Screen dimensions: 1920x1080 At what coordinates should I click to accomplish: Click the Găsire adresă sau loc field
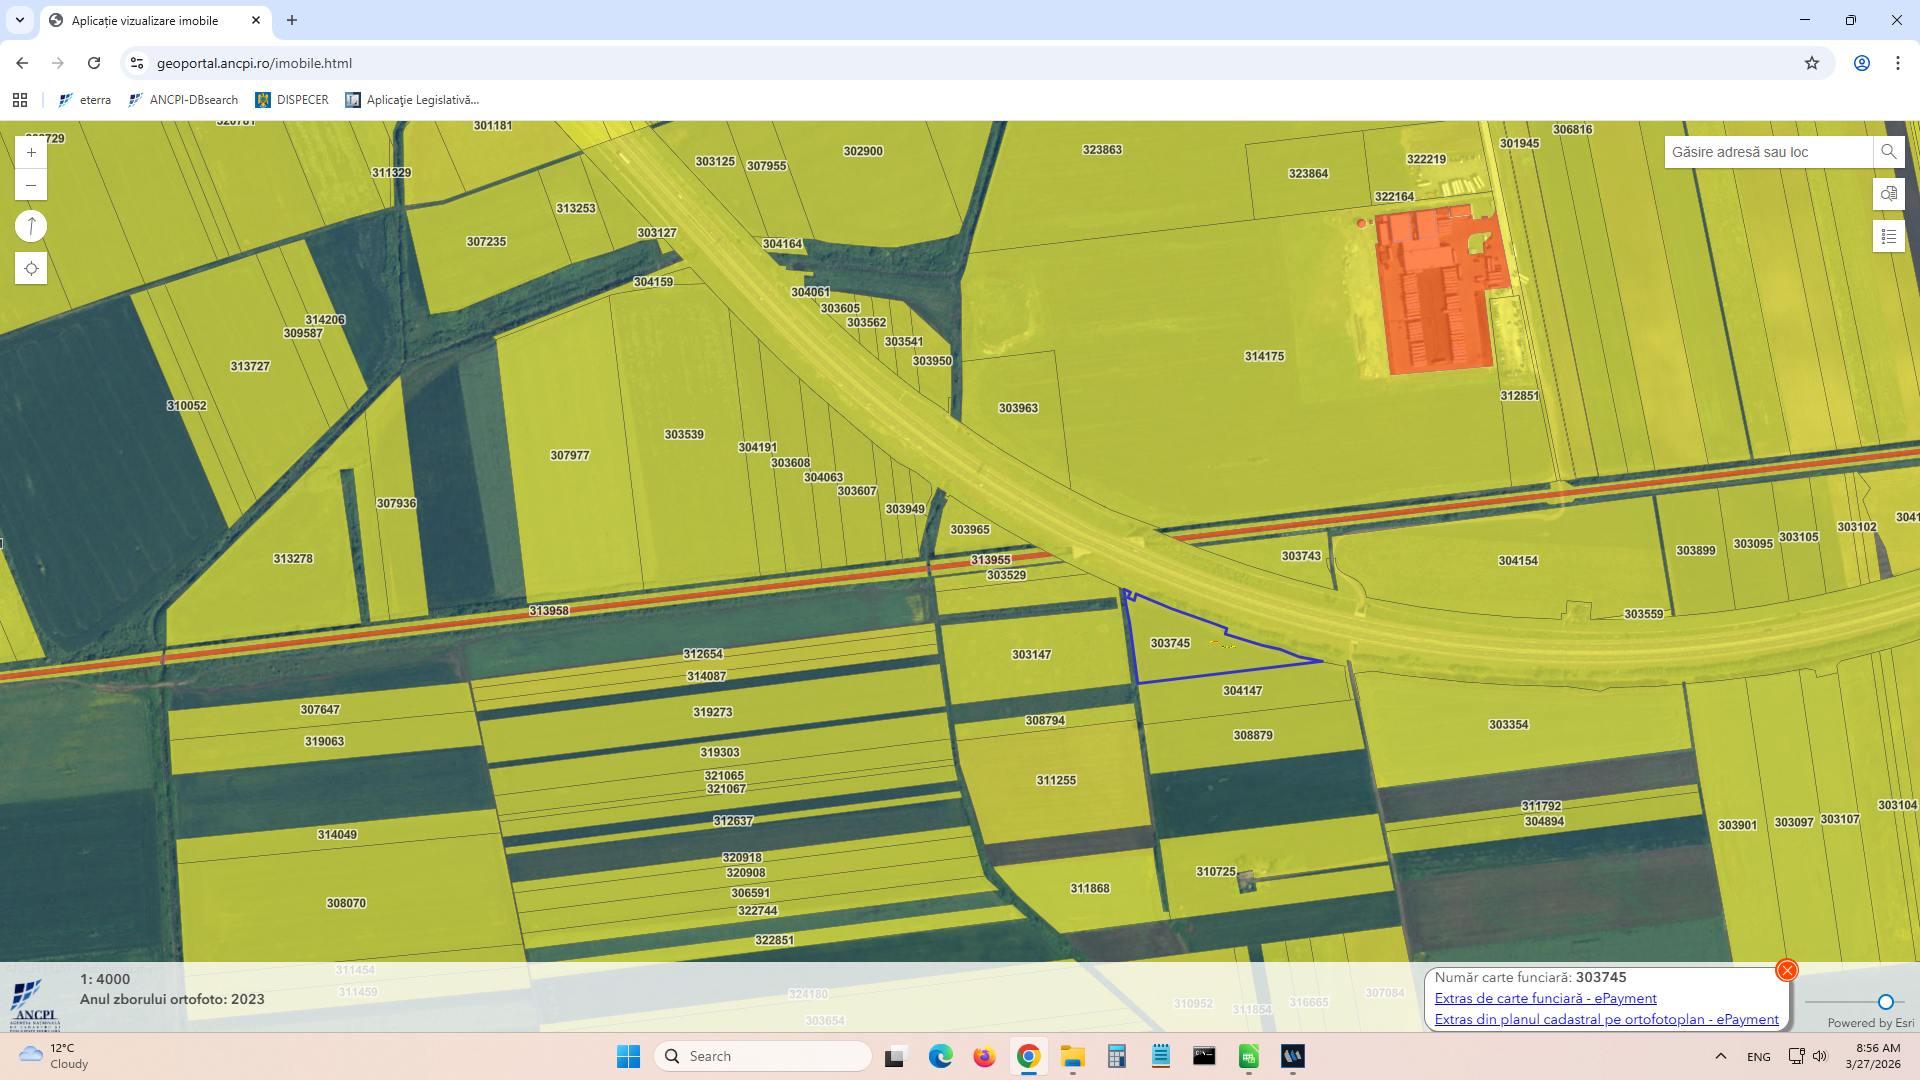coord(1767,152)
